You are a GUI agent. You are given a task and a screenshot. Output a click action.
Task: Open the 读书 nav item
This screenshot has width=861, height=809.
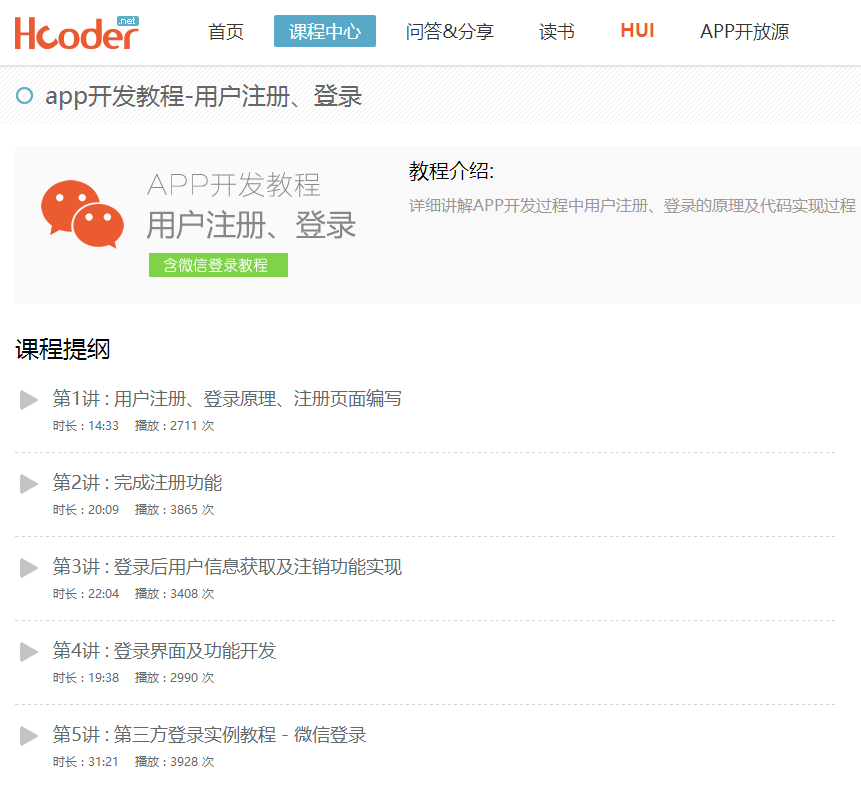pos(557,31)
